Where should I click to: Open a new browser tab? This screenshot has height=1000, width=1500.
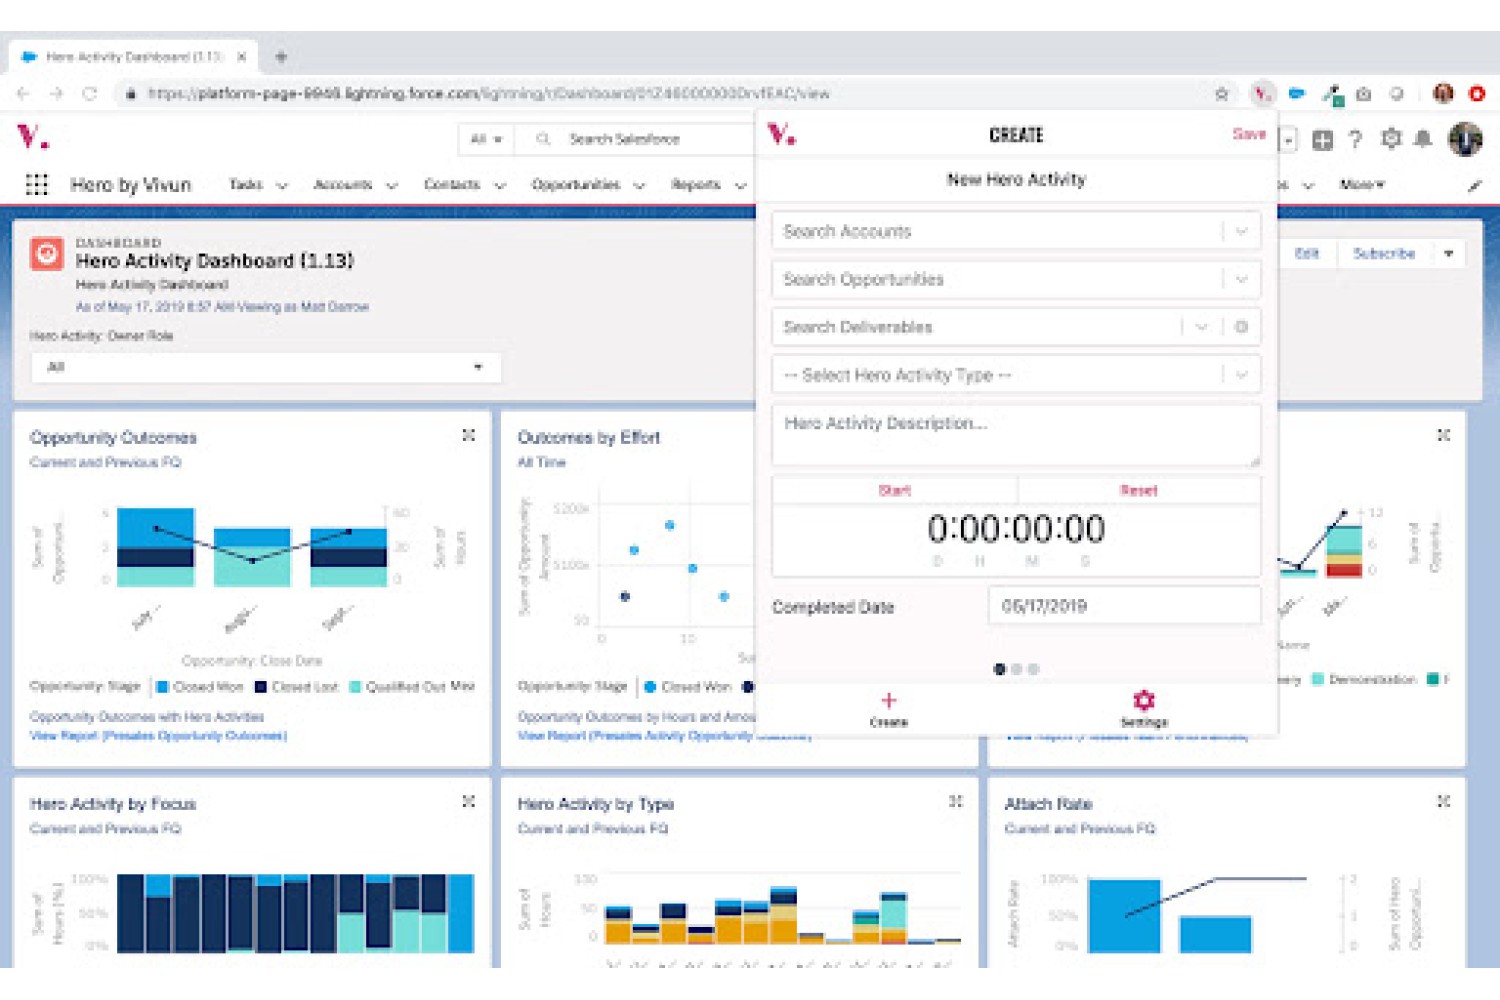pos(281,57)
